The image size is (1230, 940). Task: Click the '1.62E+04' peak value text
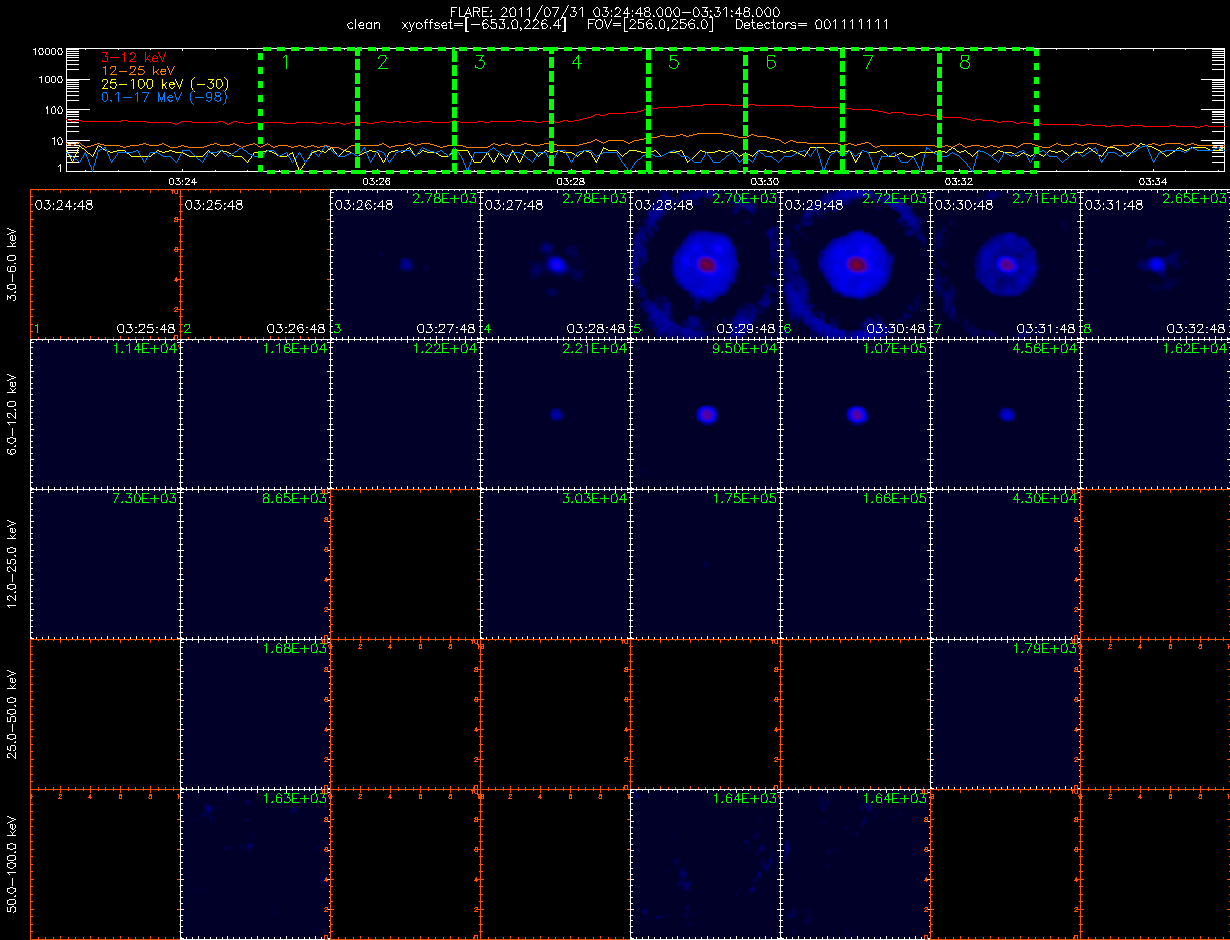1196,349
